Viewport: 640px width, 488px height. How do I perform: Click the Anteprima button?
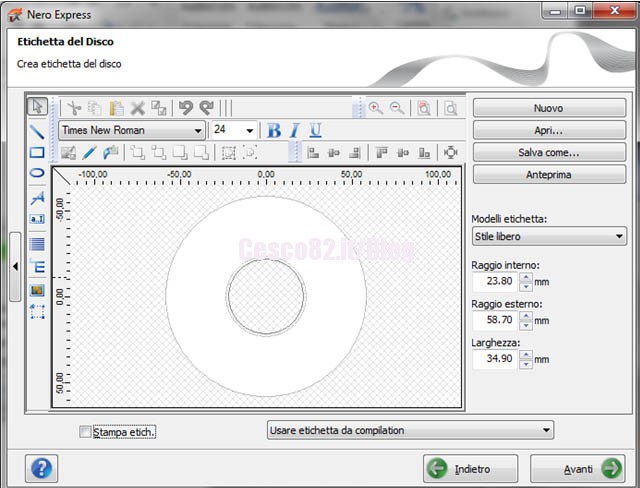[549, 175]
